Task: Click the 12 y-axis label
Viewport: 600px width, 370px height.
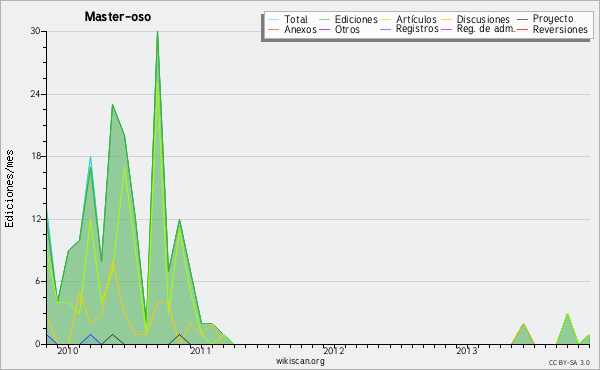Action: click(36, 219)
